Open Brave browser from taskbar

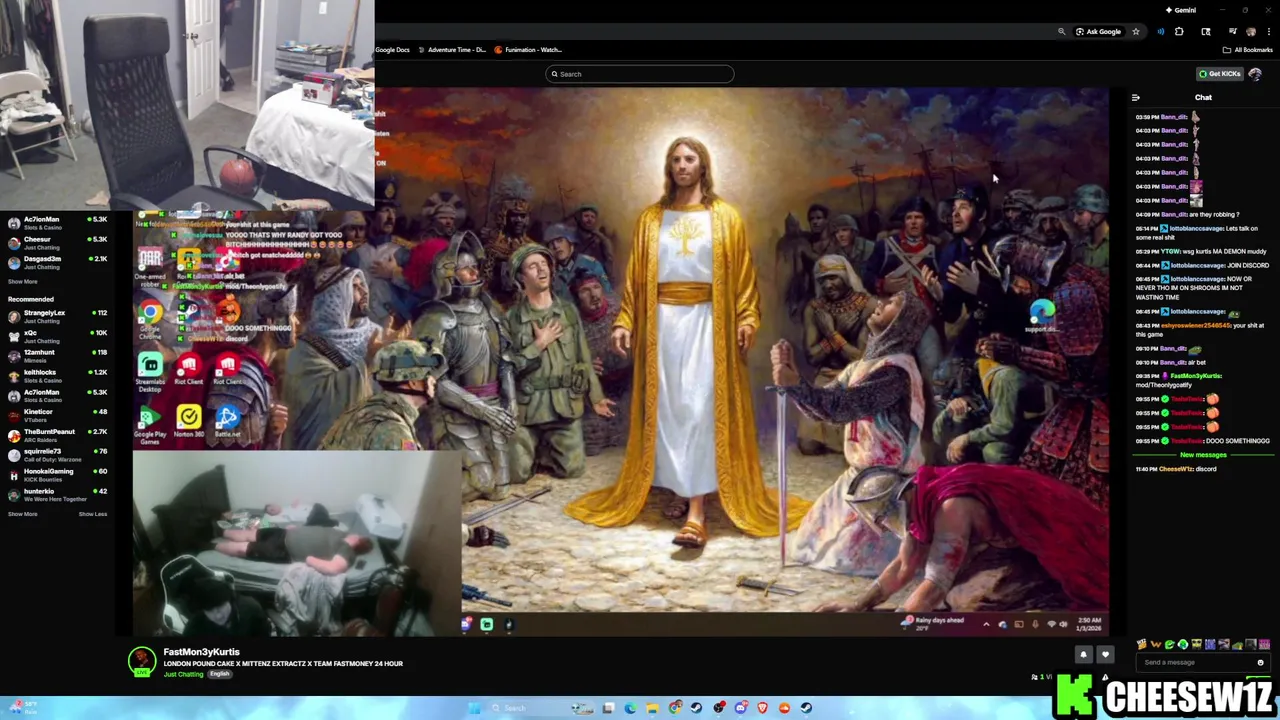[x=763, y=708]
